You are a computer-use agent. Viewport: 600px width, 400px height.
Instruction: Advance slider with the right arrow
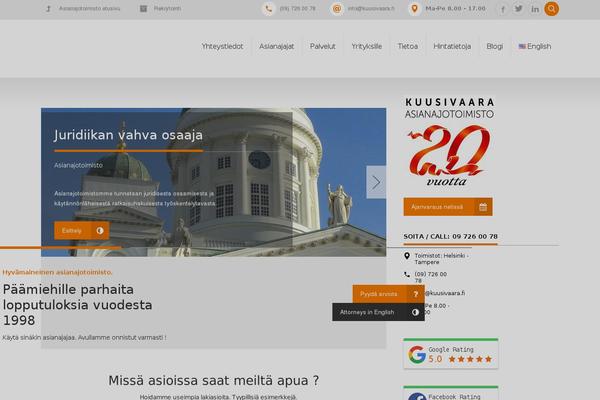376,182
